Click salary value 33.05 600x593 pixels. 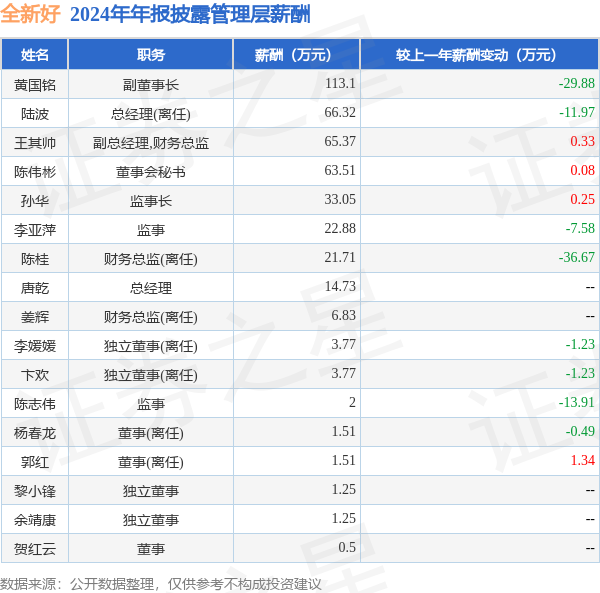point(340,200)
